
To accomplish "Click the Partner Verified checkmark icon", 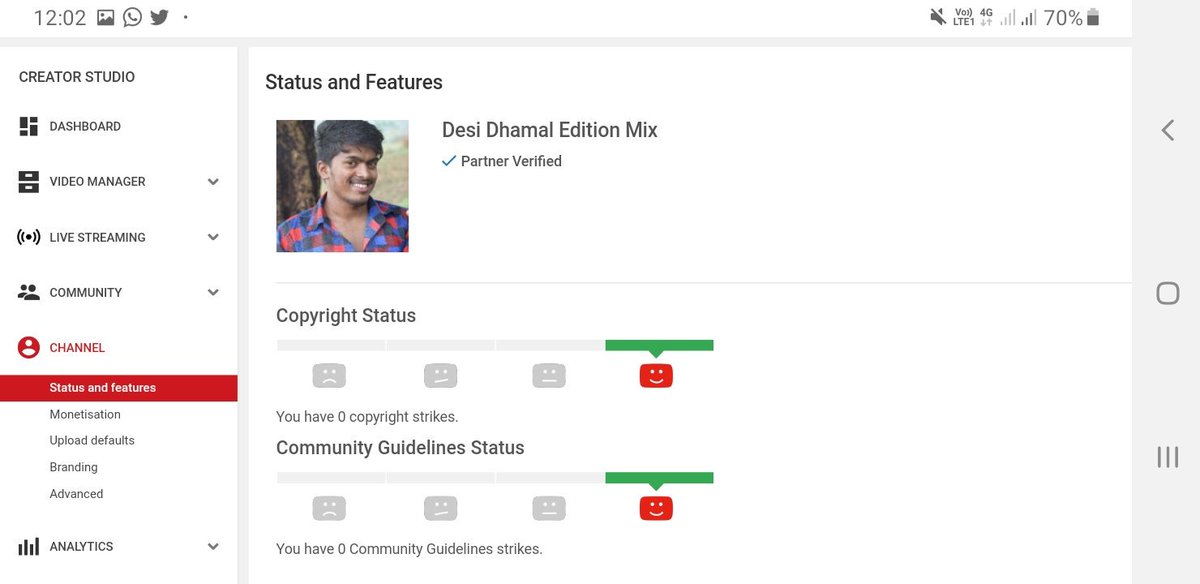I will tap(449, 161).
